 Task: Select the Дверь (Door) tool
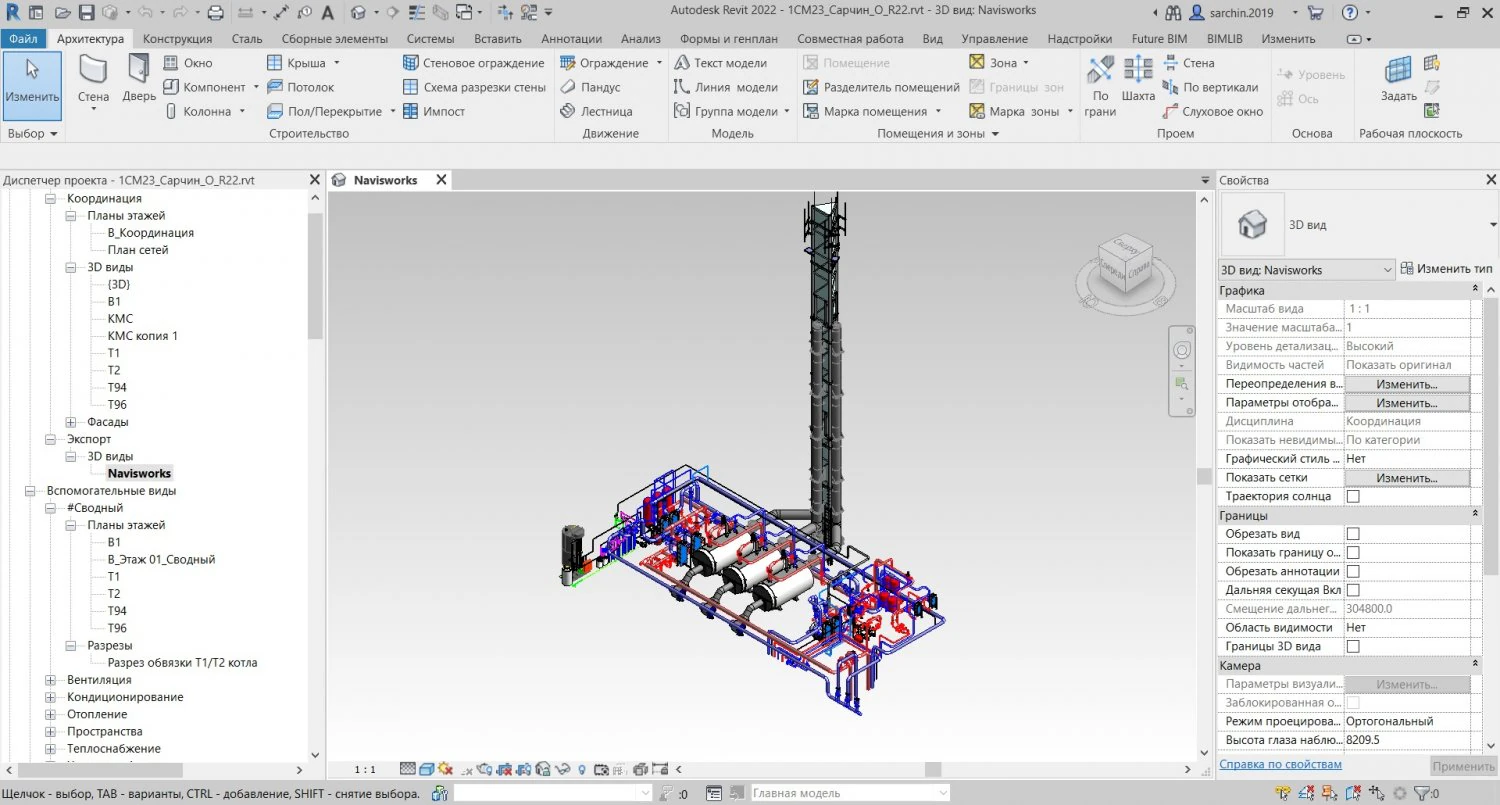[x=139, y=80]
